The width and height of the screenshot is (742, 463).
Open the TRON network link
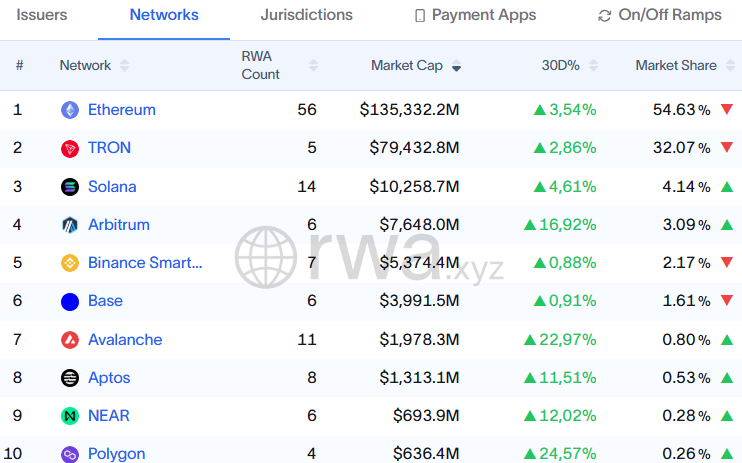(x=109, y=148)
